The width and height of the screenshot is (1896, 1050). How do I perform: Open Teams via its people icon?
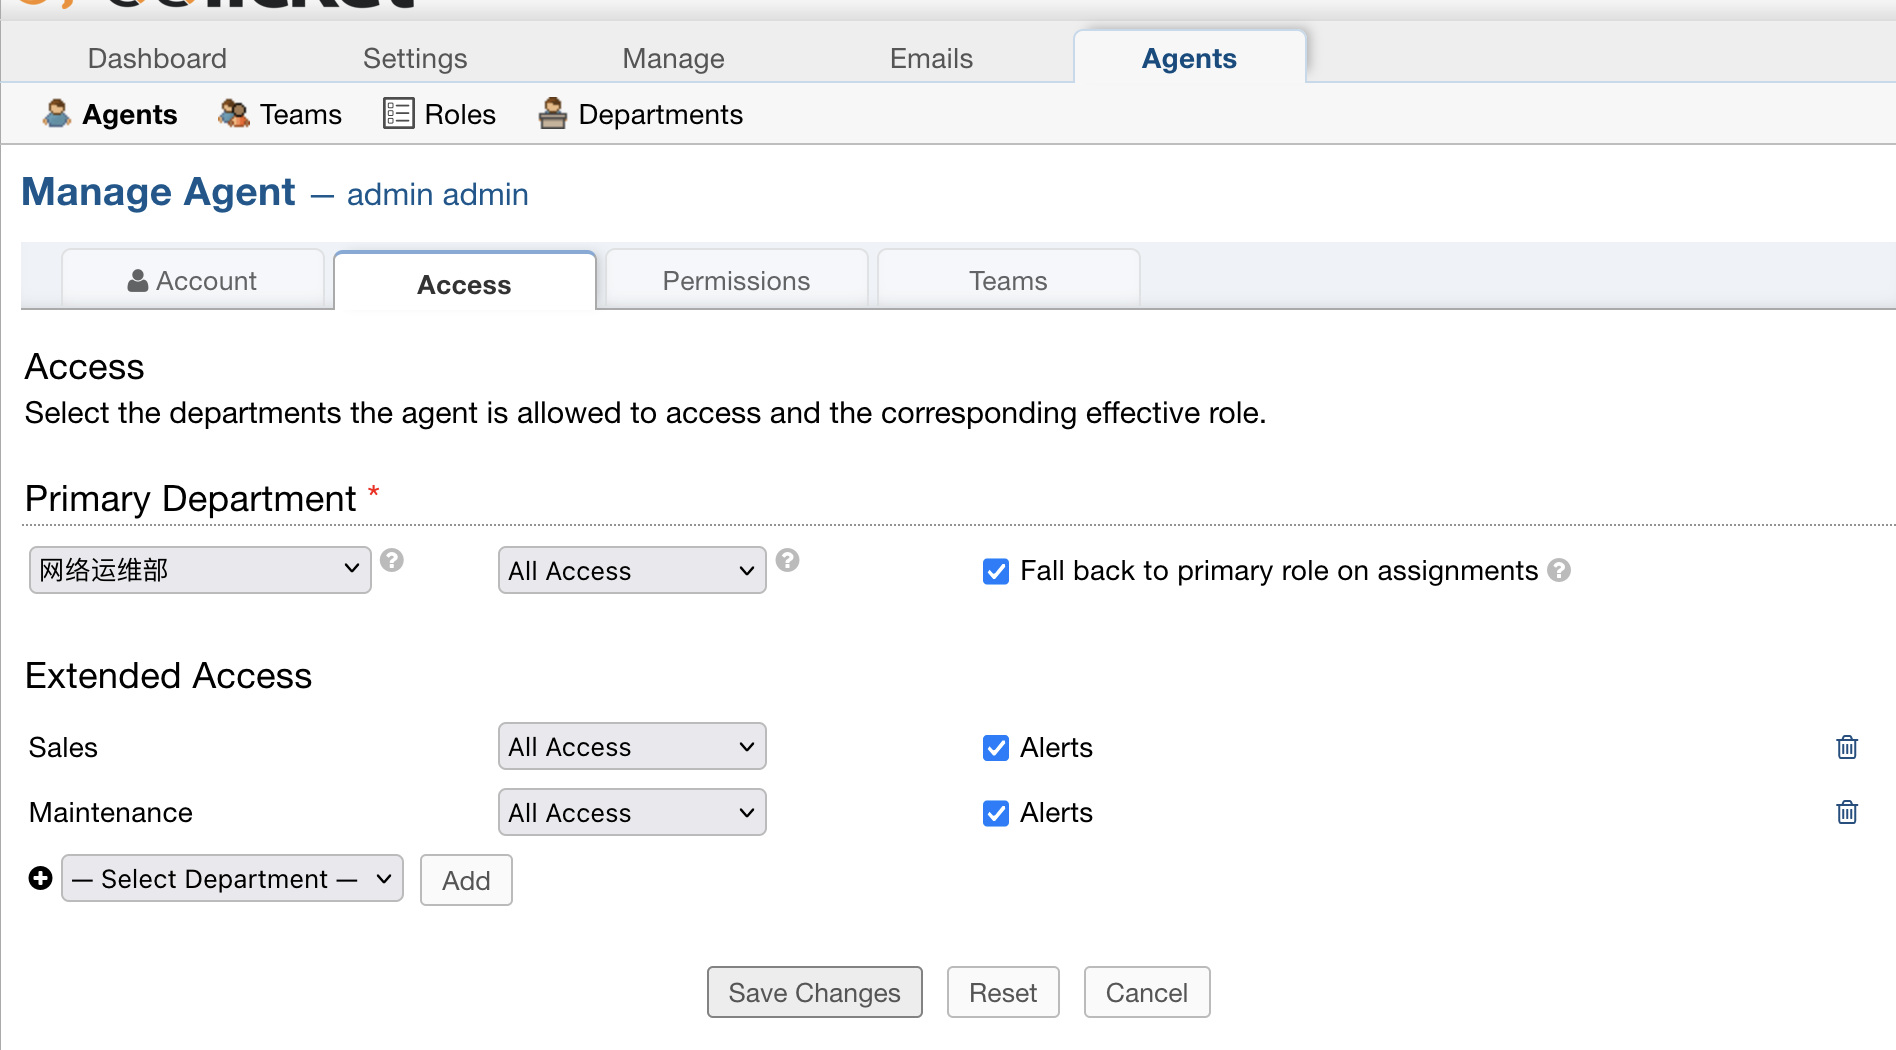click(x=234, y=114)
